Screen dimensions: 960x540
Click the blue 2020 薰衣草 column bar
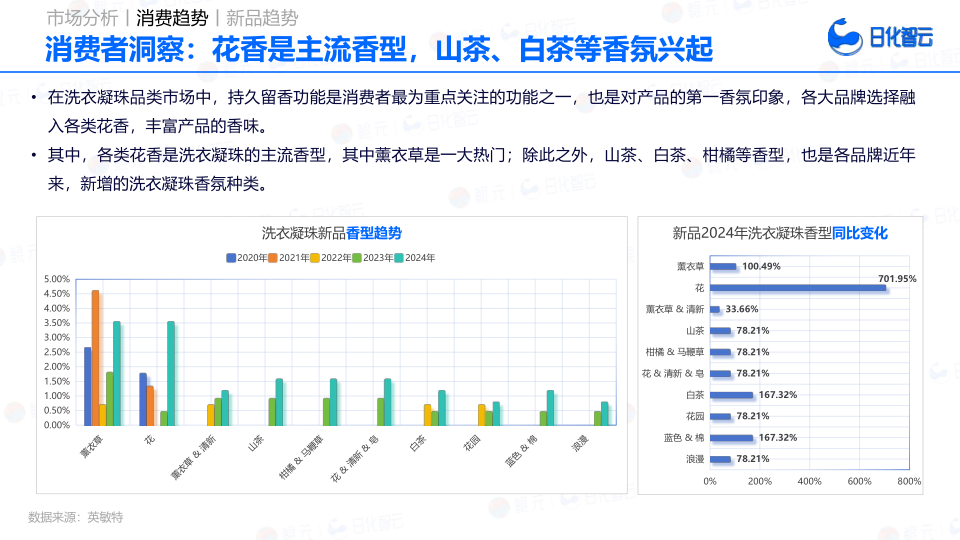88,386
